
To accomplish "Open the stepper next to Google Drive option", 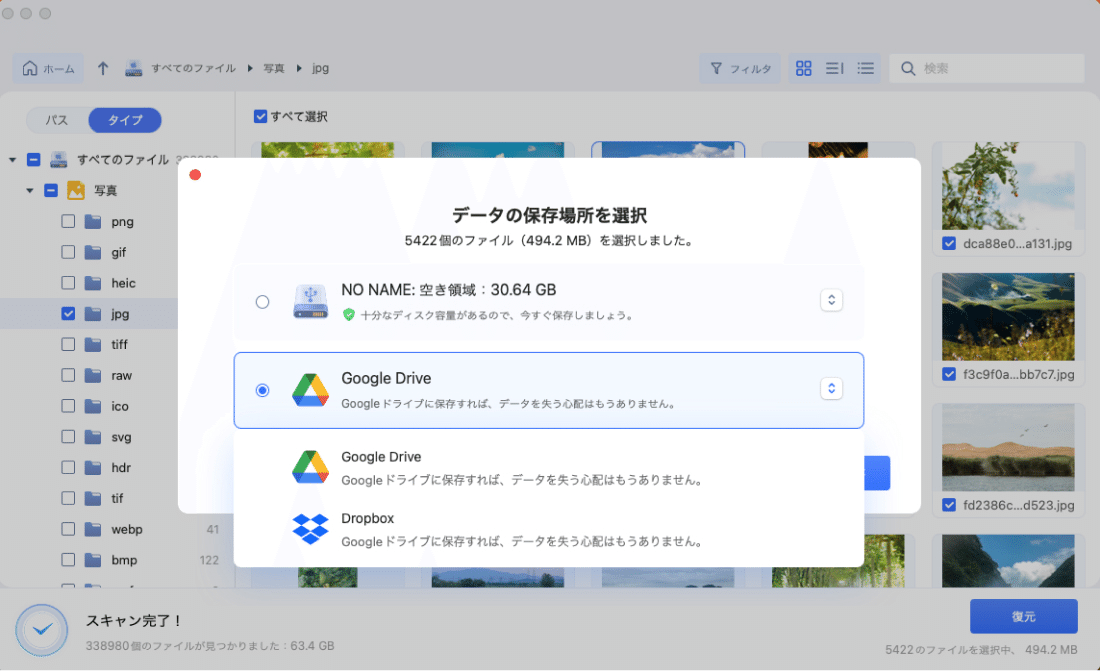I will pyautogui.click(x=831, y=388).
